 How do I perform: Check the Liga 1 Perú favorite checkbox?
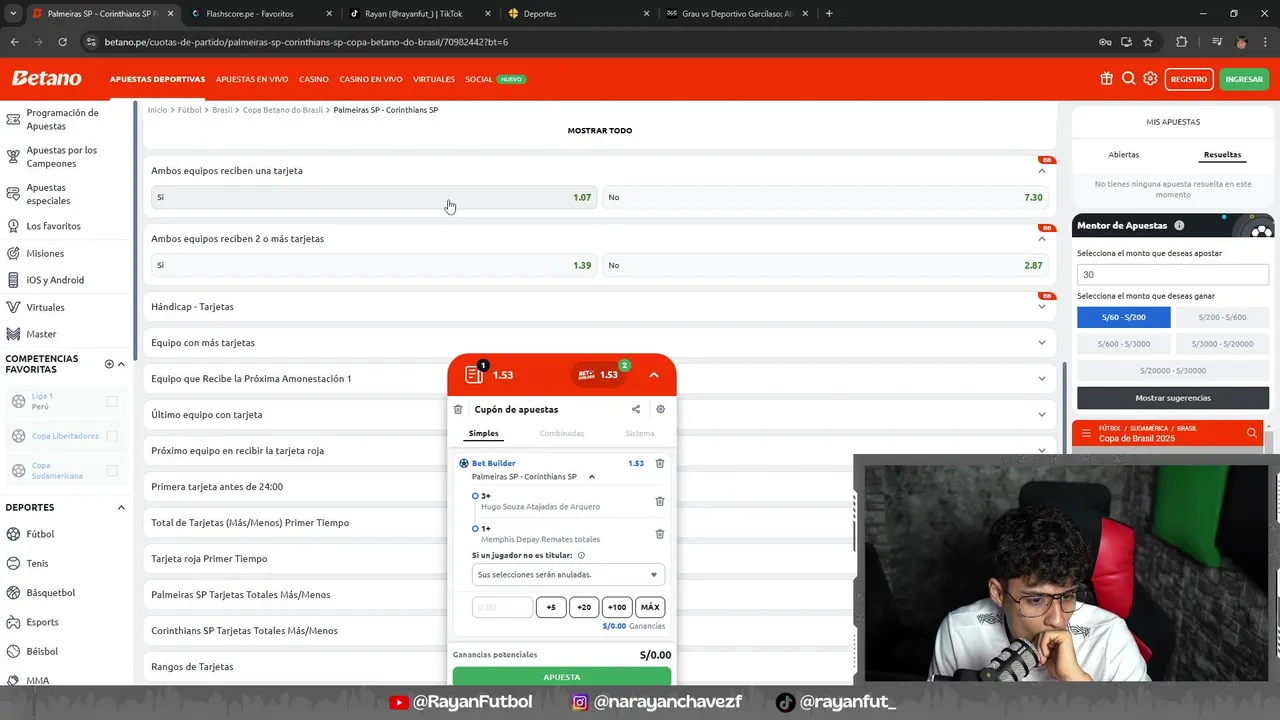point(112,401)
